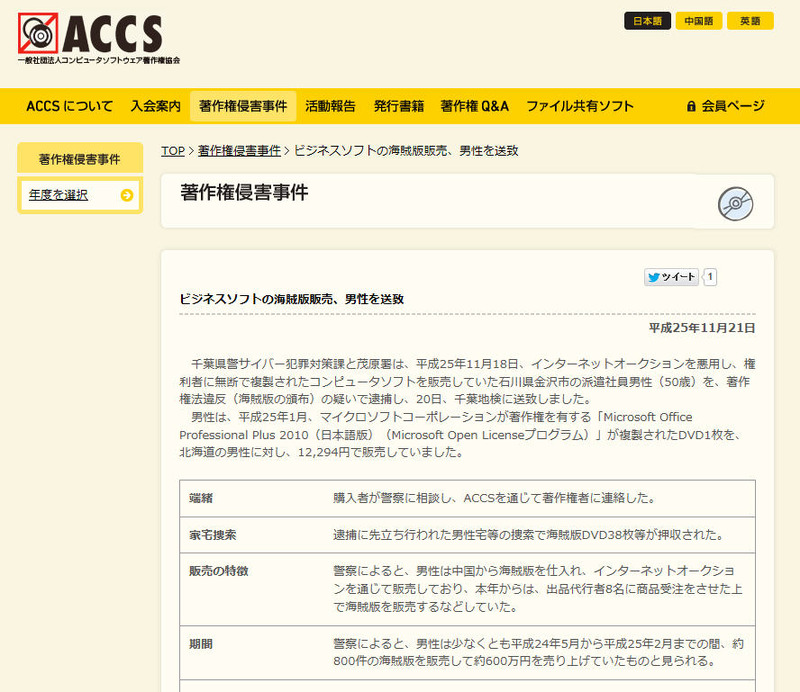
Task: Open the 入会案内 menu item
Action: point(155,106)
